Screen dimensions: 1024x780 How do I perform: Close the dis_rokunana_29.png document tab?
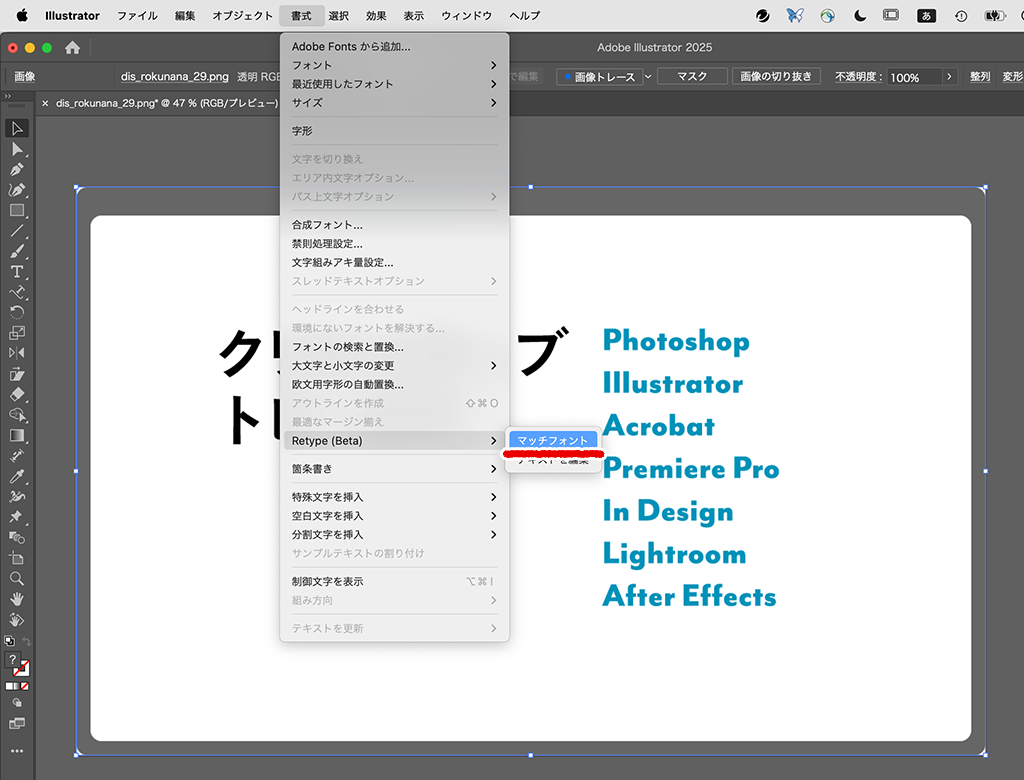pos(45,103)
